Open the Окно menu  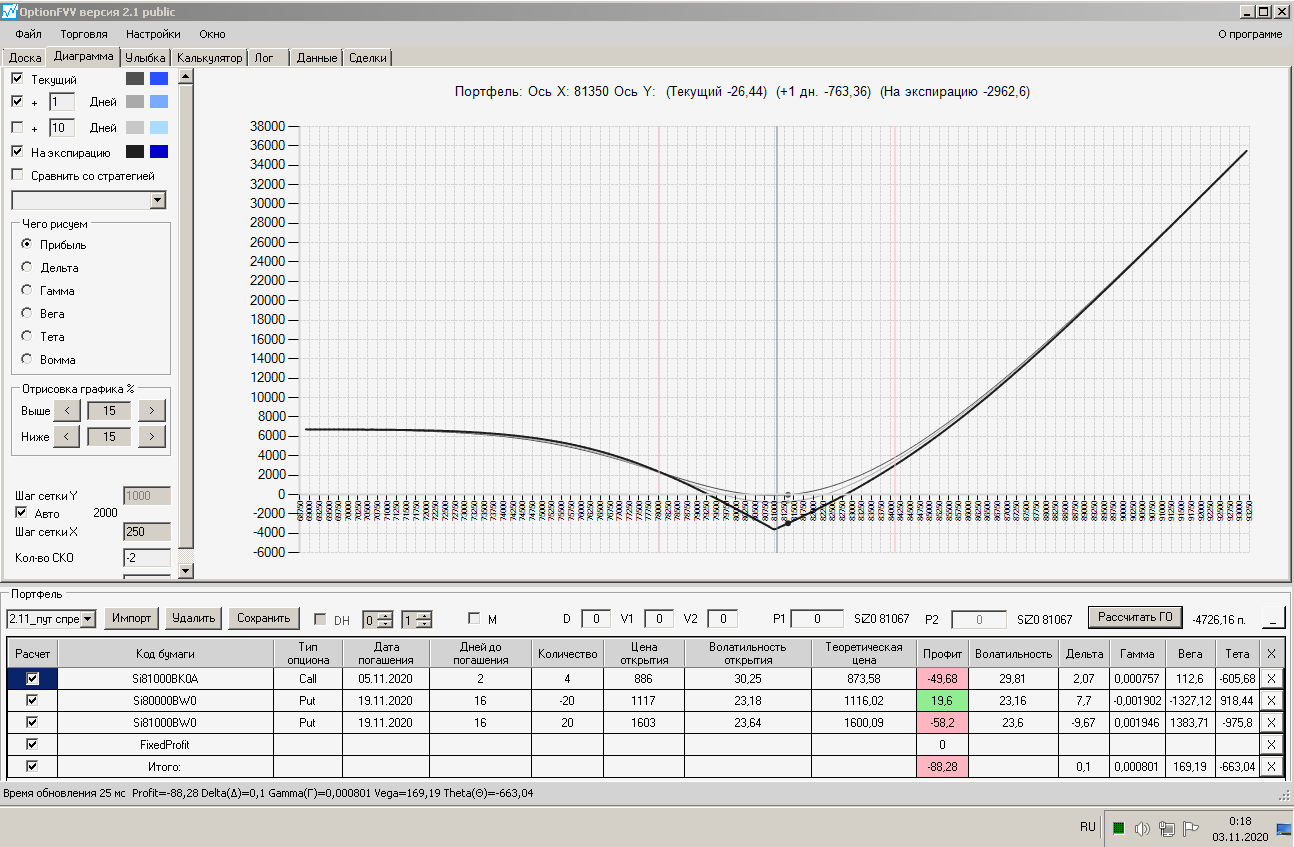[x=212, y=34]
